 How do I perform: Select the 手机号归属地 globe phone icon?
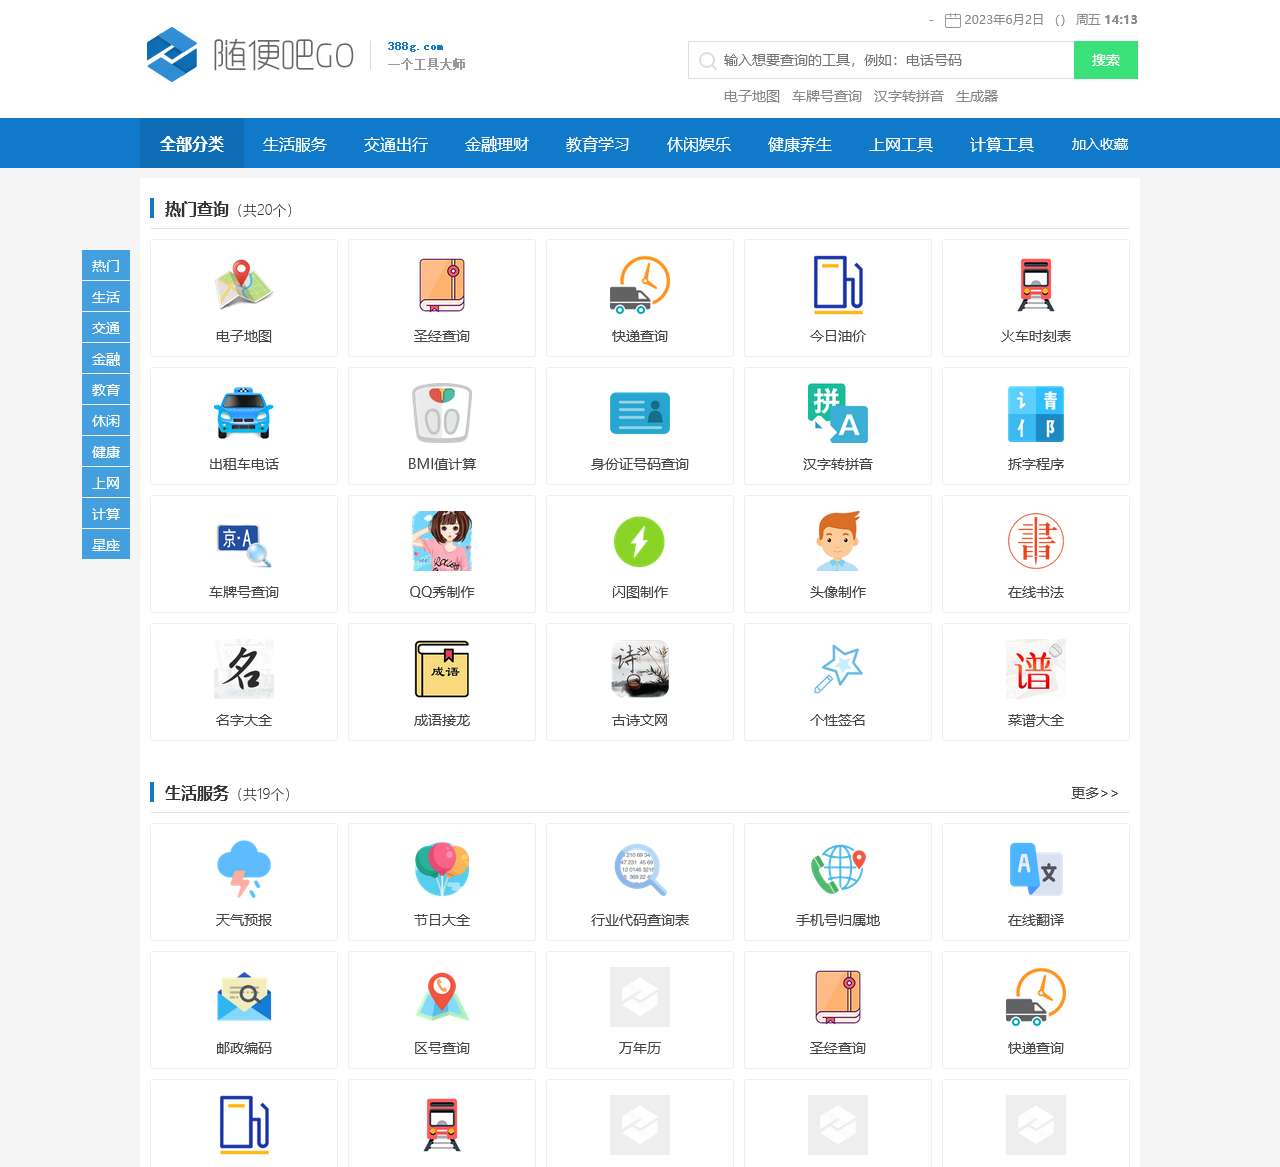click(838, 869)
